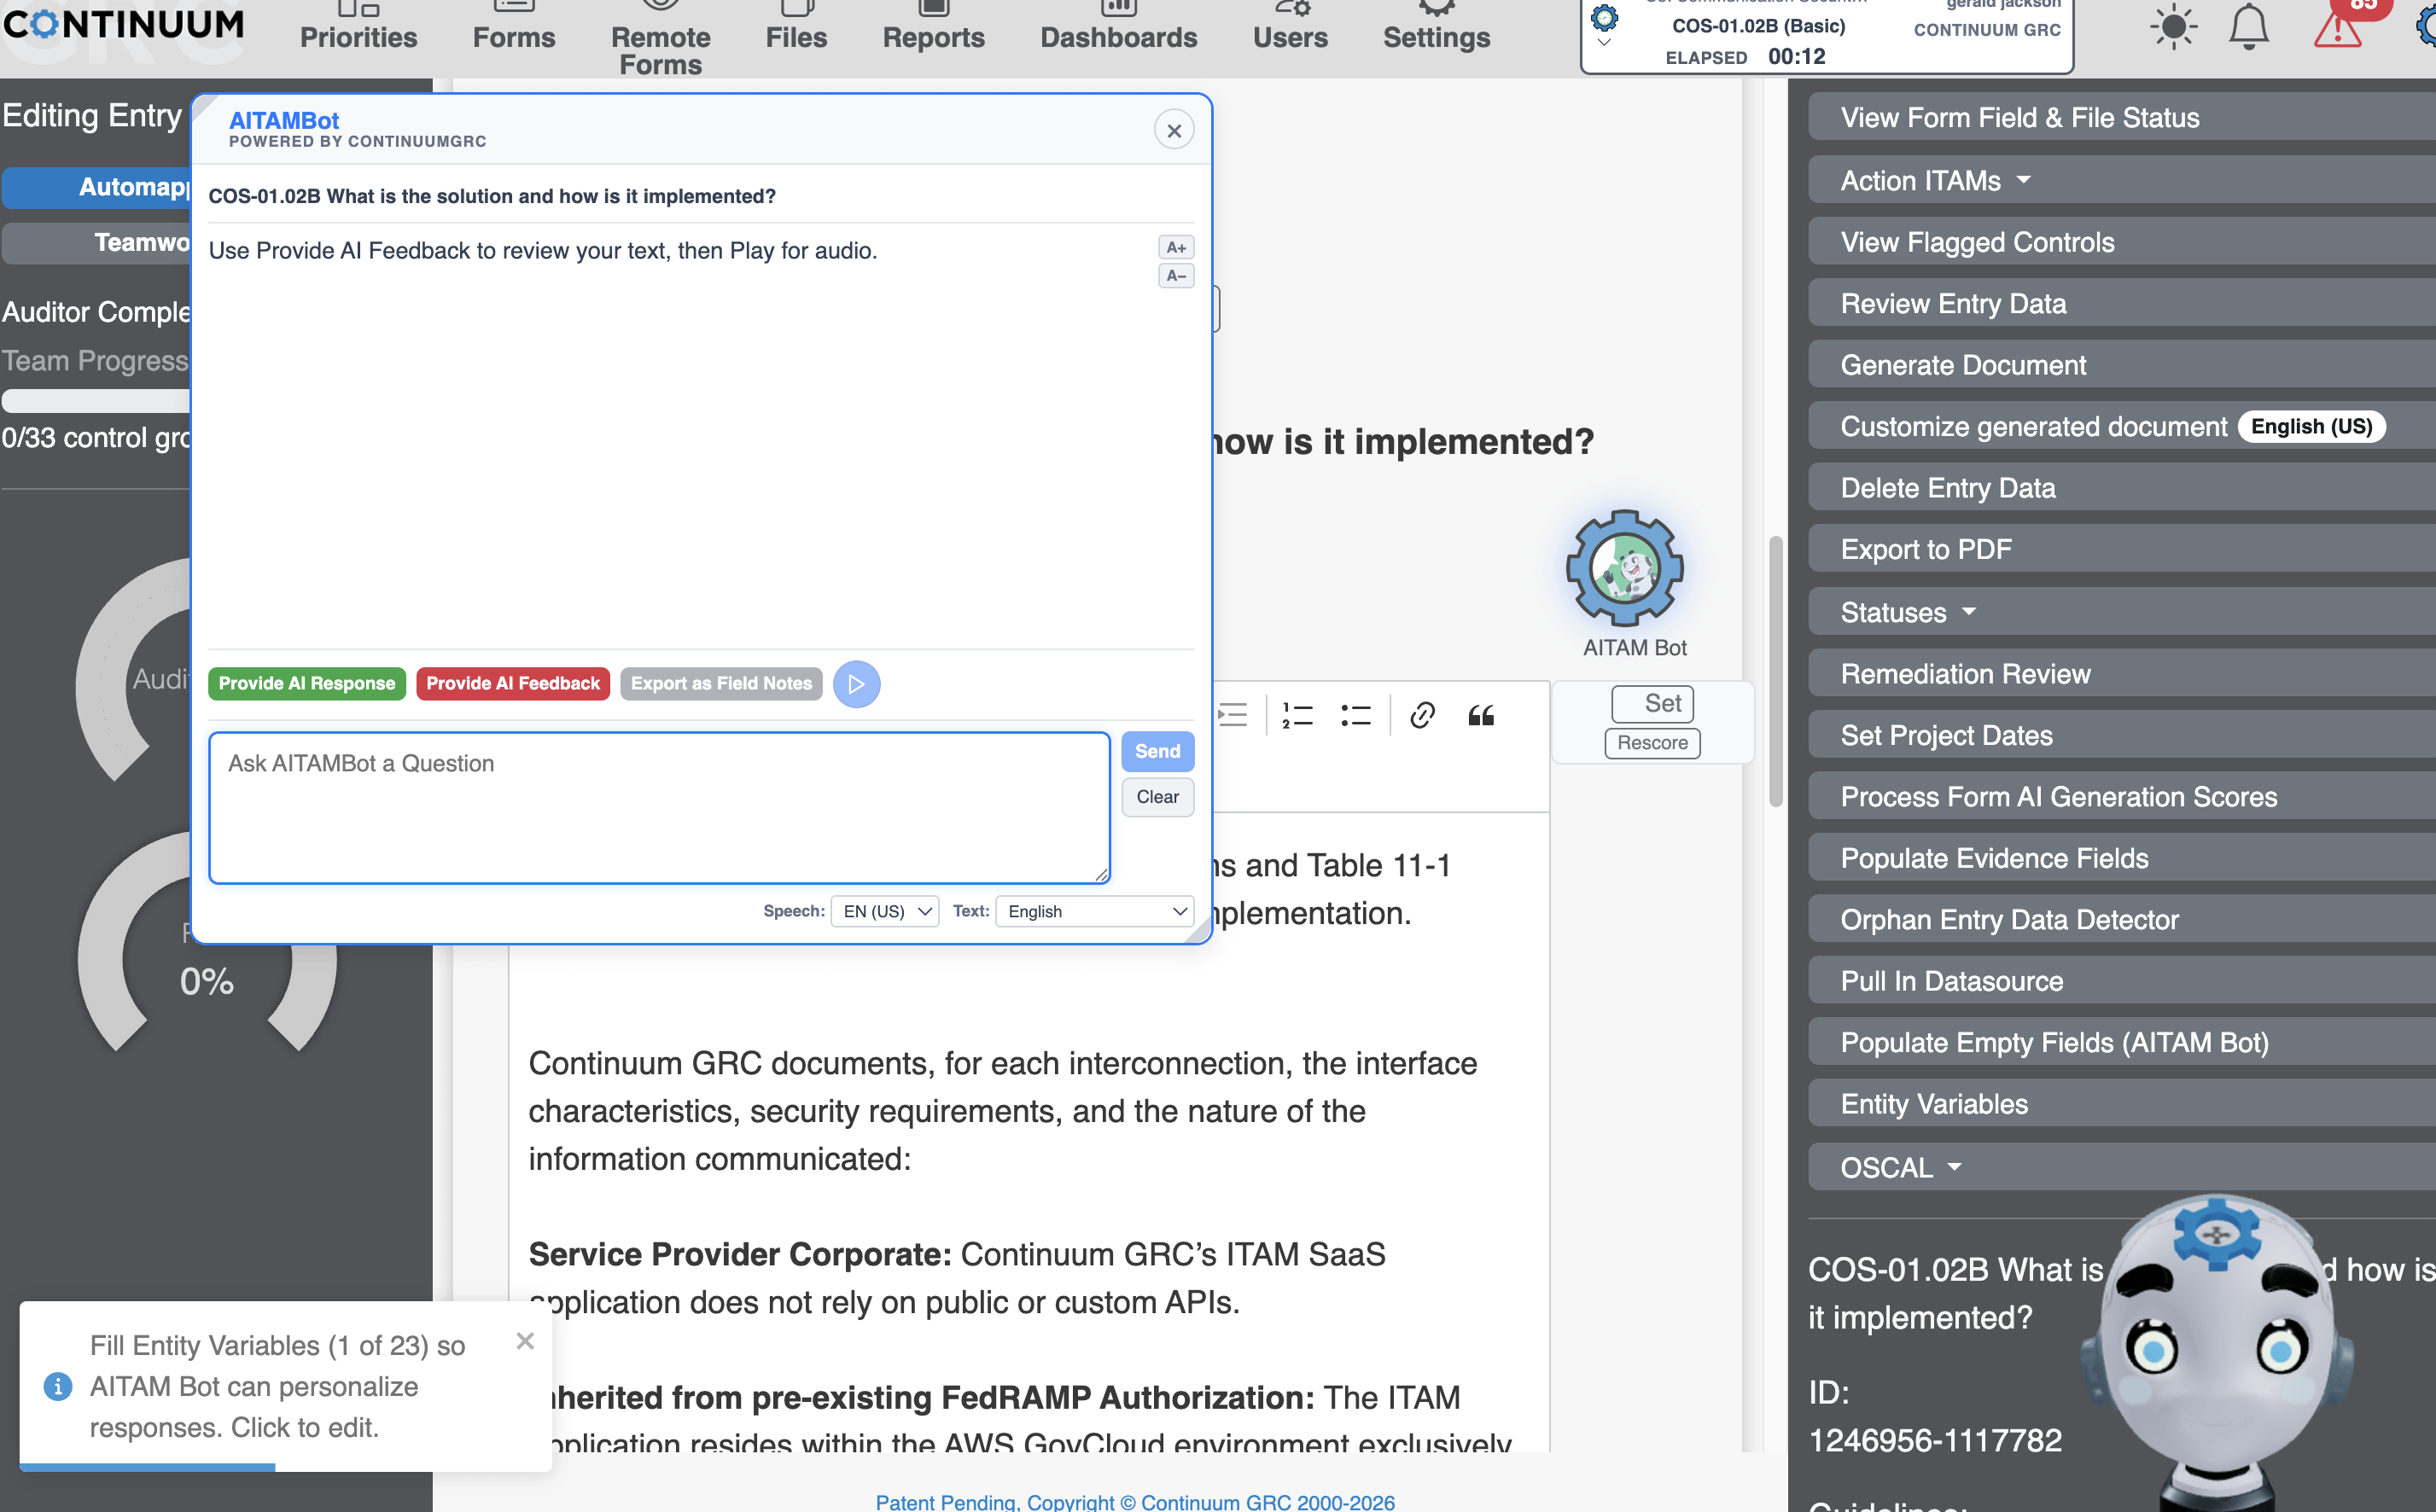This screenshot has width=2436, height=1512.
Task: Open the red warning alerts icon
Action: [x=2337, y=27]
